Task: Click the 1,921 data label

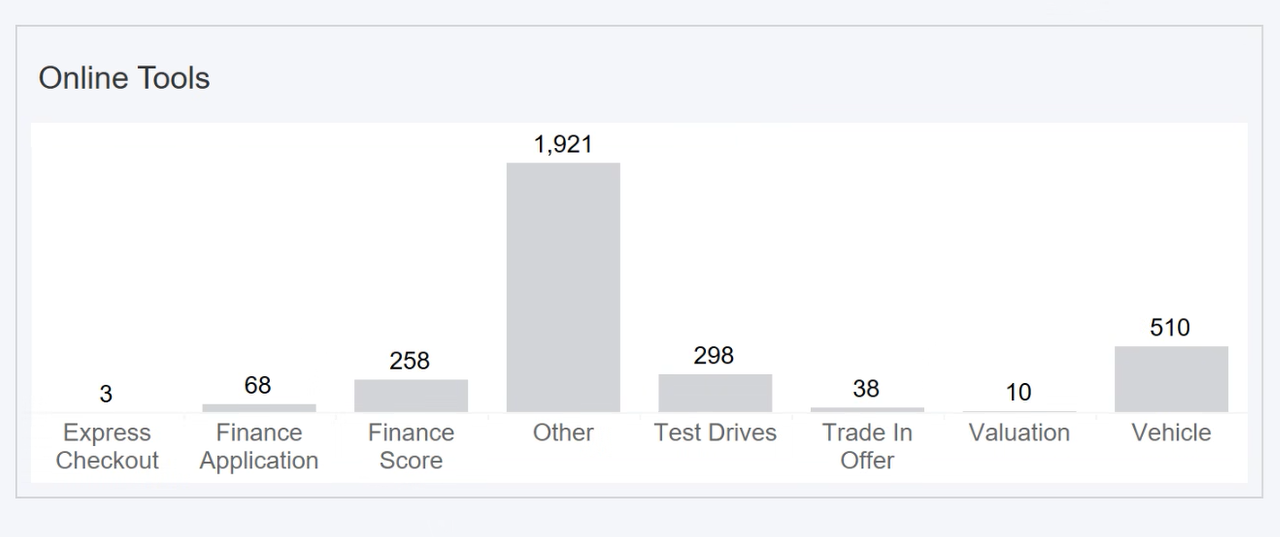Action: point(563,144)
